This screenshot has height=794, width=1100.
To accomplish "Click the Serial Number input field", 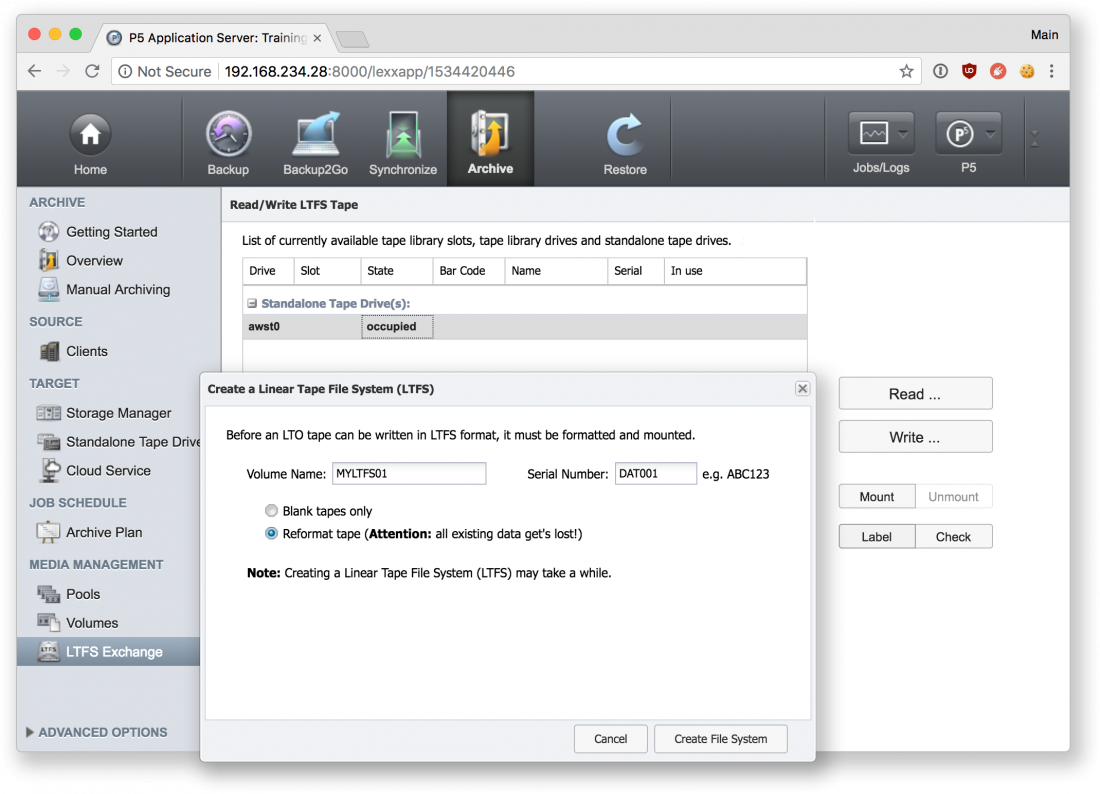I will tap(656, 473).
